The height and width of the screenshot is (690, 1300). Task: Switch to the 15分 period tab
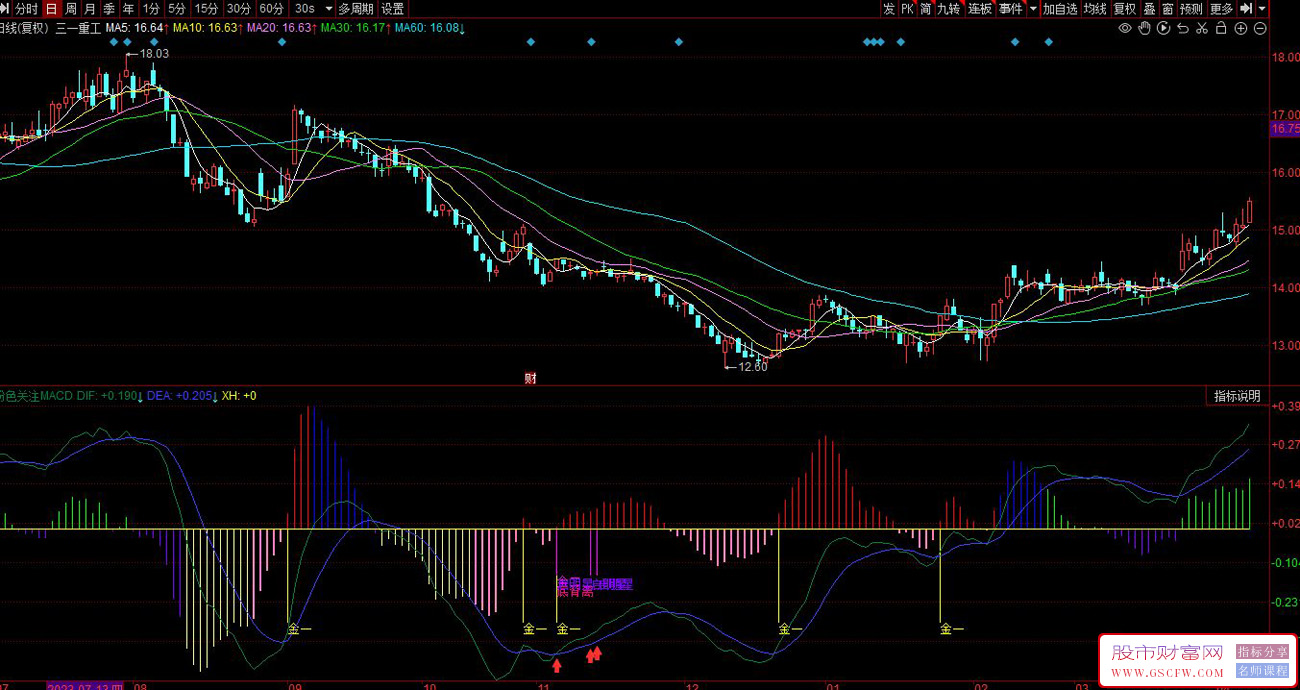(x=206, y=9)
